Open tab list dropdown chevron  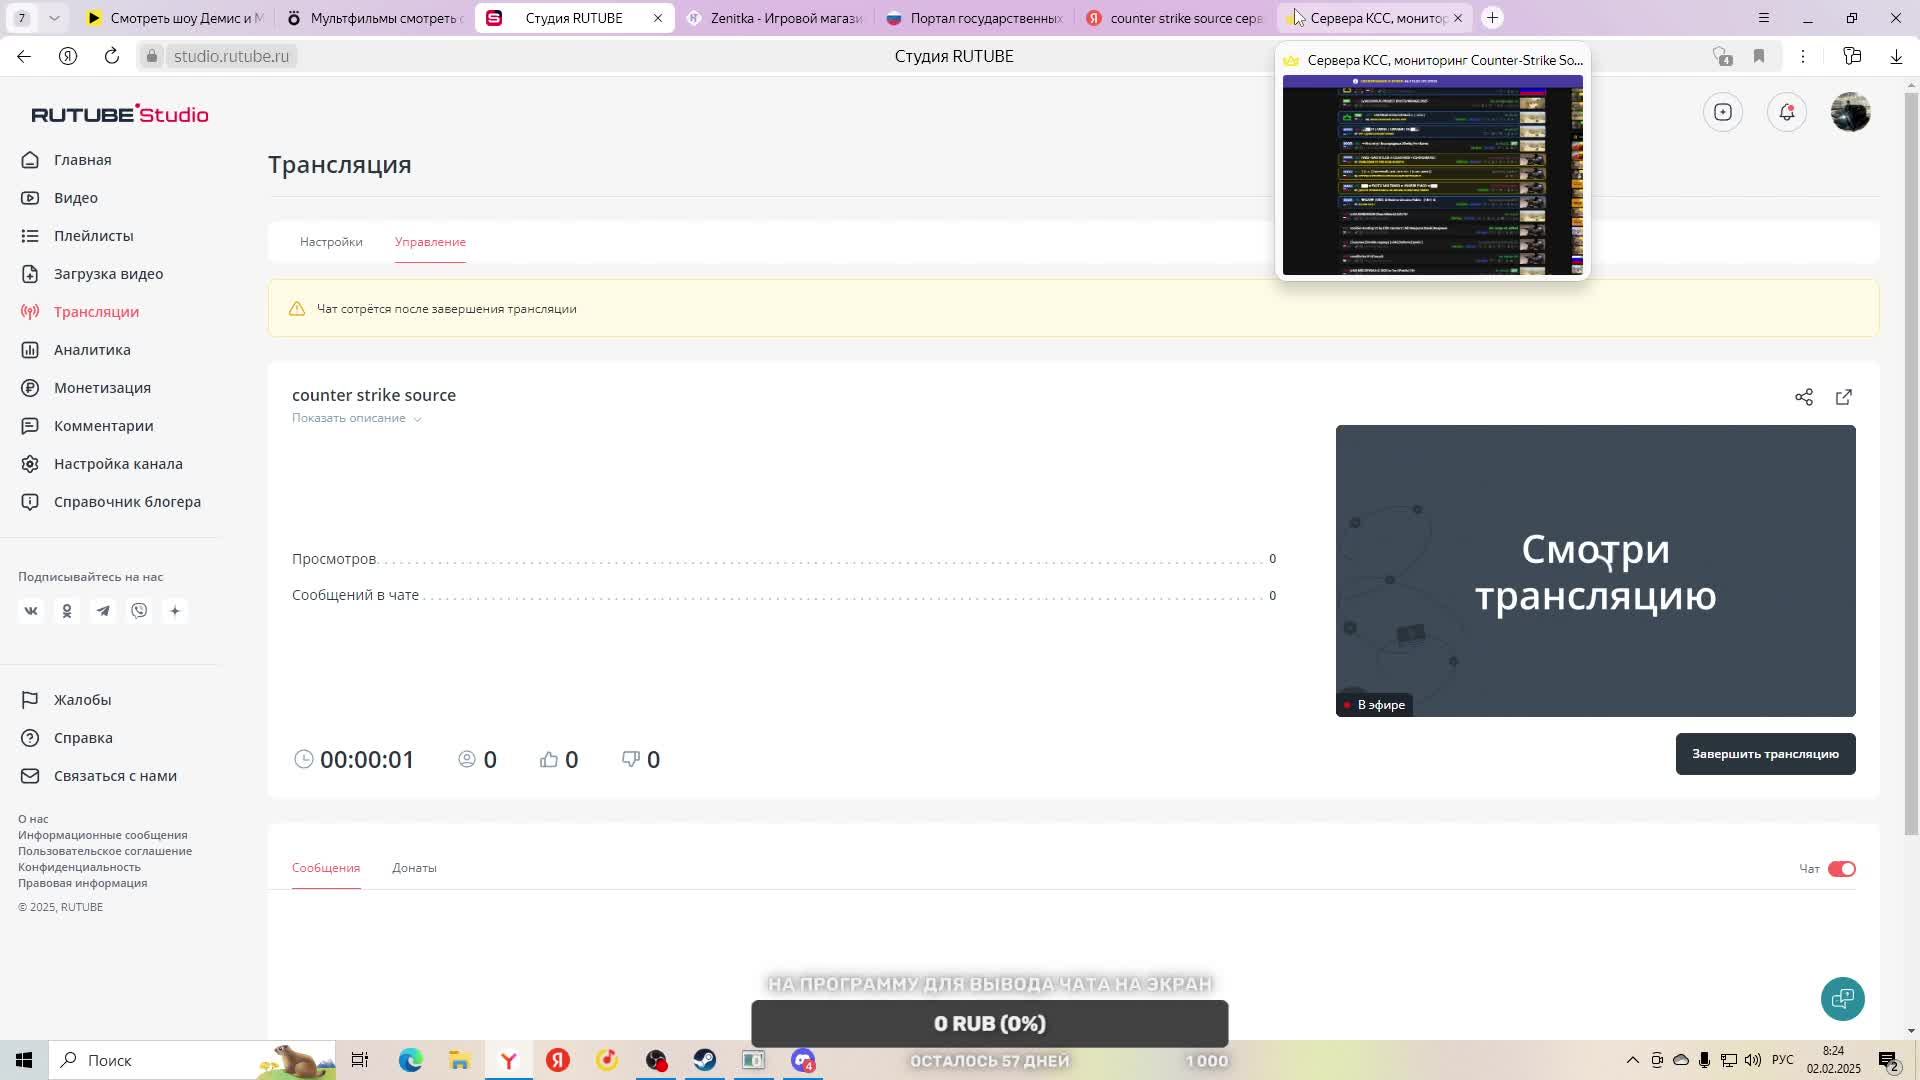pos(54,18)
